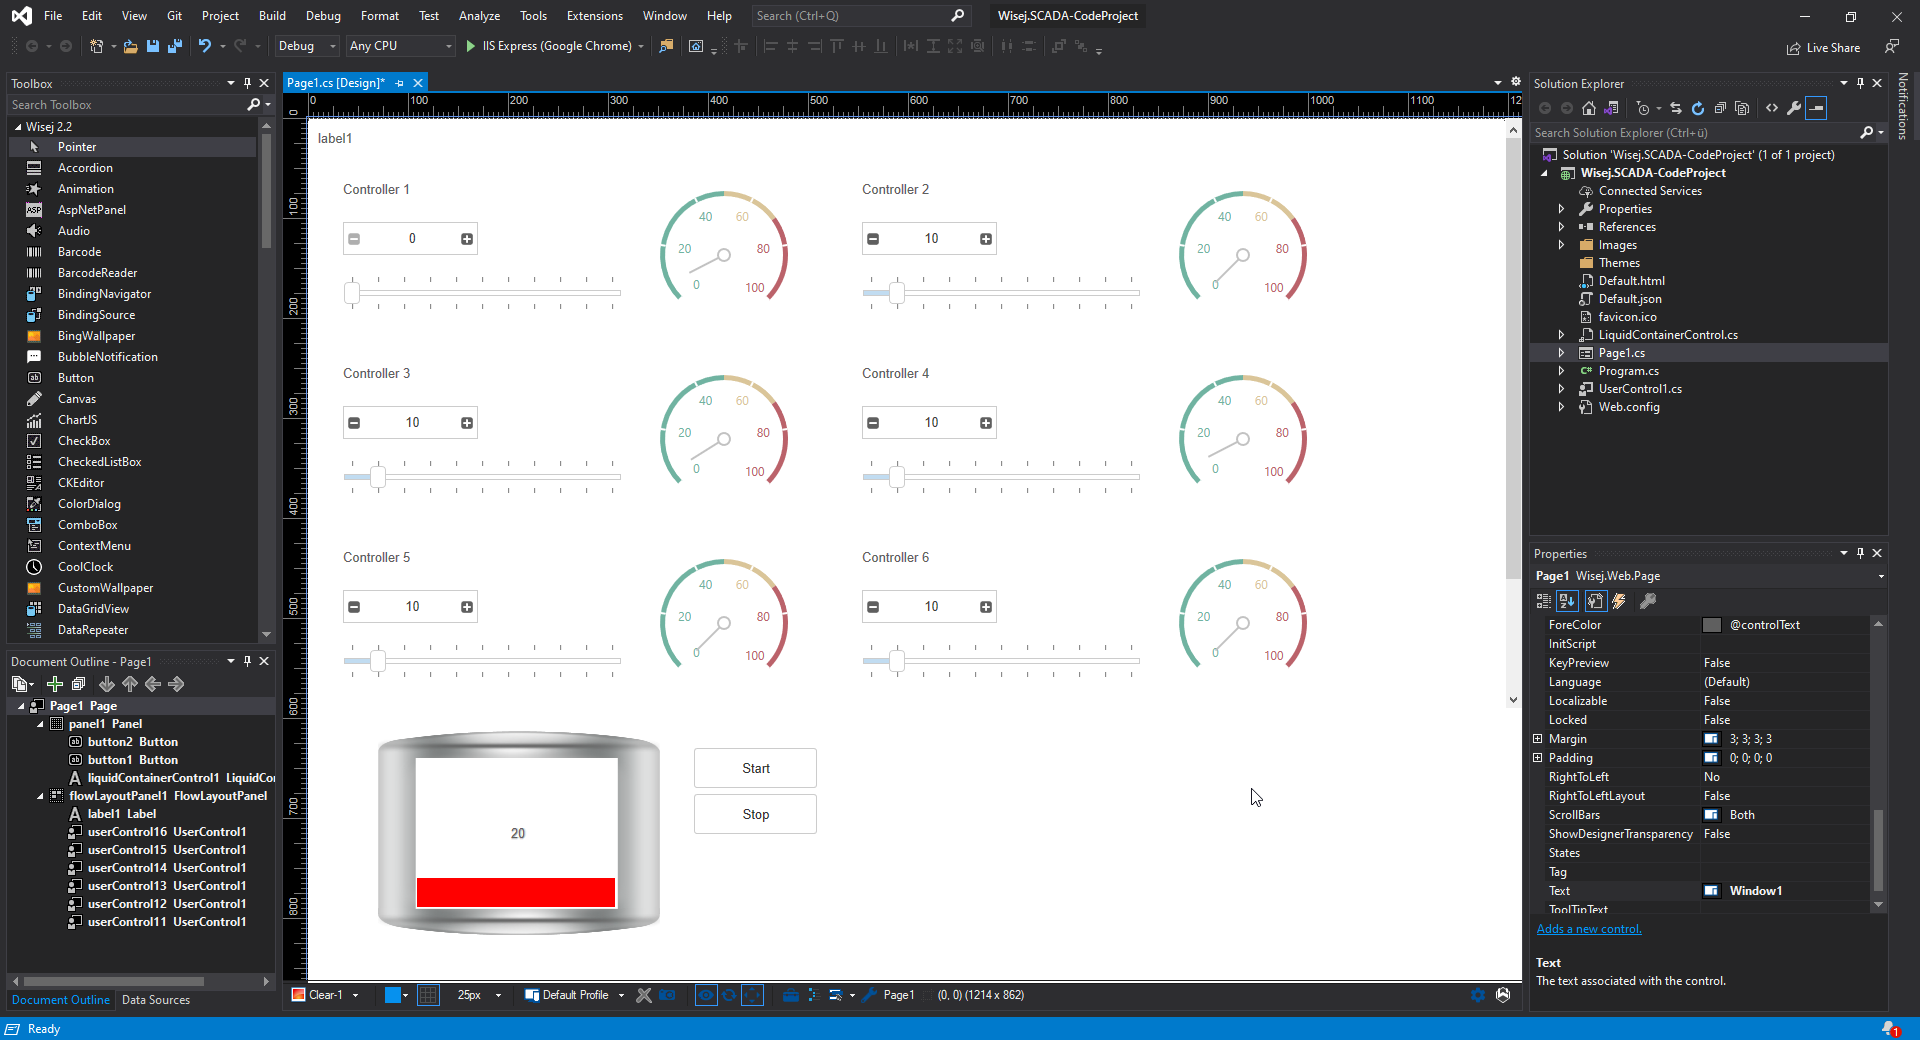Click Events lightning icon in Properties panel
The image size is (1920, 1040).
coord(1619,601)
